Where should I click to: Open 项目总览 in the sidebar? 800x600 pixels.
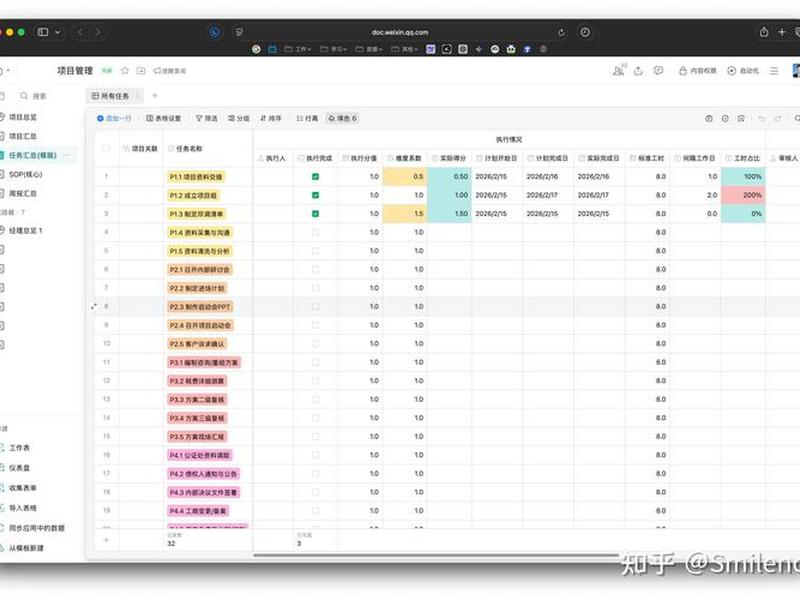(x=23, y=117)
